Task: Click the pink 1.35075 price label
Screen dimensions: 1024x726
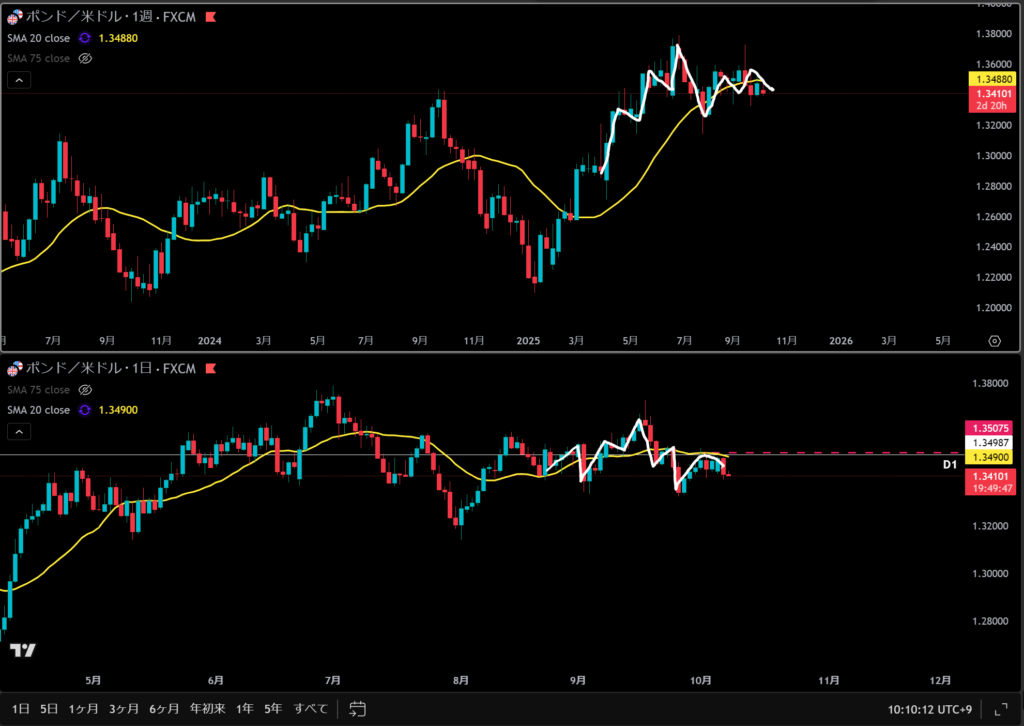Action: (x=988, y=426)
